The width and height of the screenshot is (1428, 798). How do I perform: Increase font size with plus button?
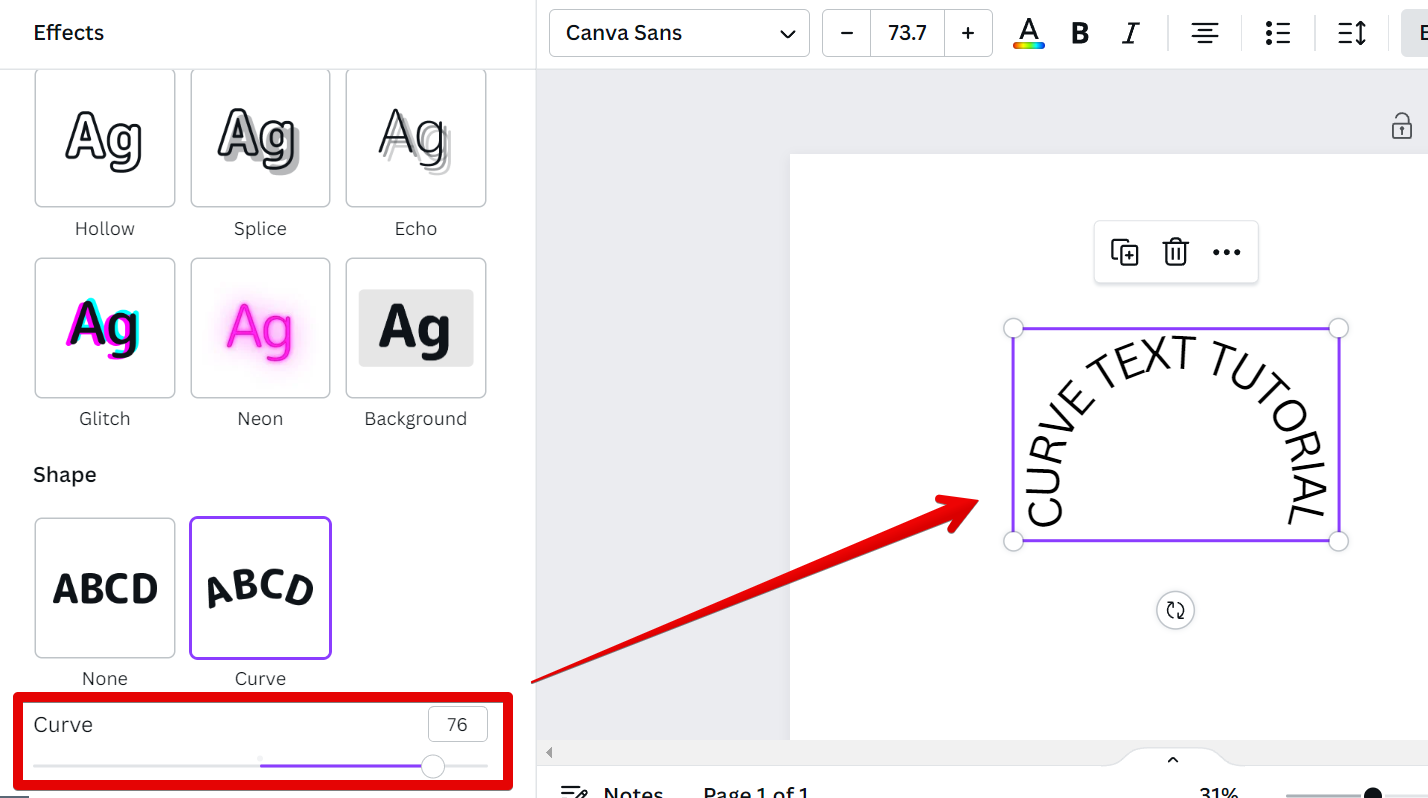coord(967,33)
